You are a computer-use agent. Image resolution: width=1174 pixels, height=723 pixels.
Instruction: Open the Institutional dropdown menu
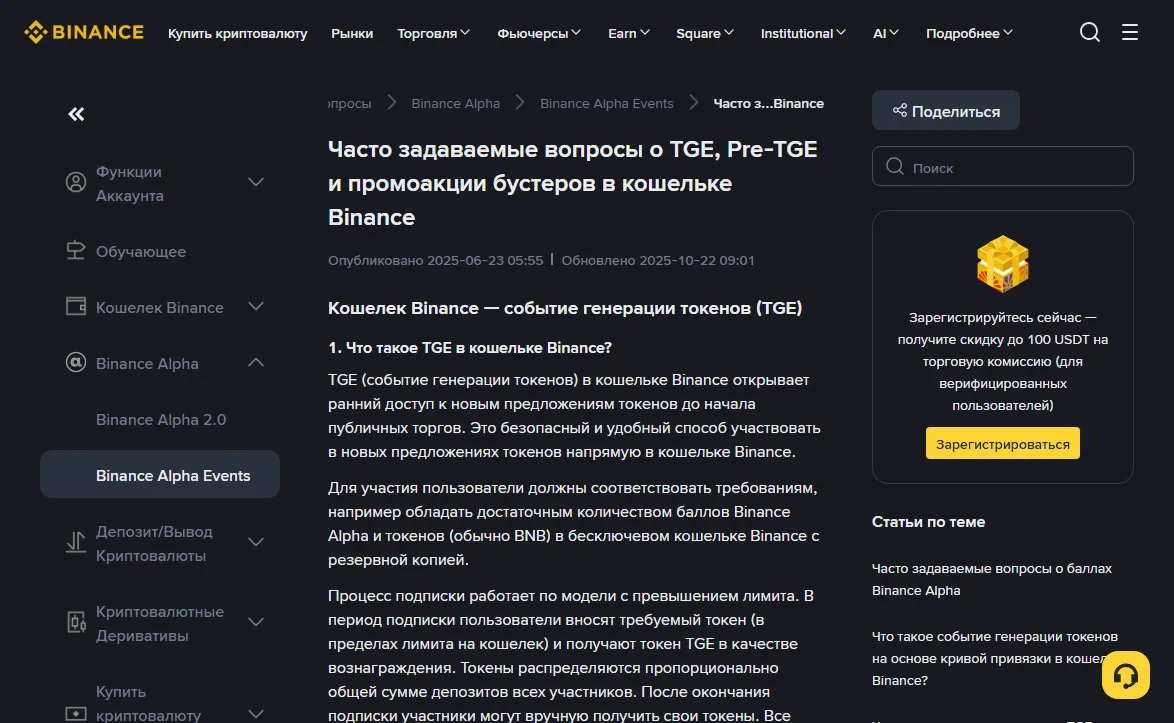point(803,33)
